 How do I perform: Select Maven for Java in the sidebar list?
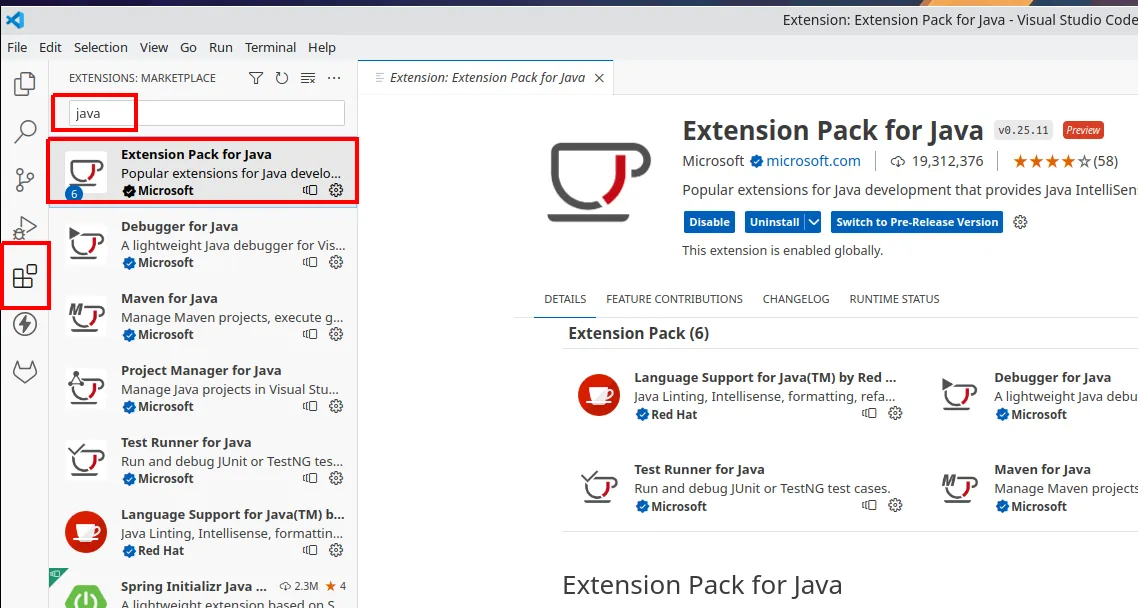(202, 316)
